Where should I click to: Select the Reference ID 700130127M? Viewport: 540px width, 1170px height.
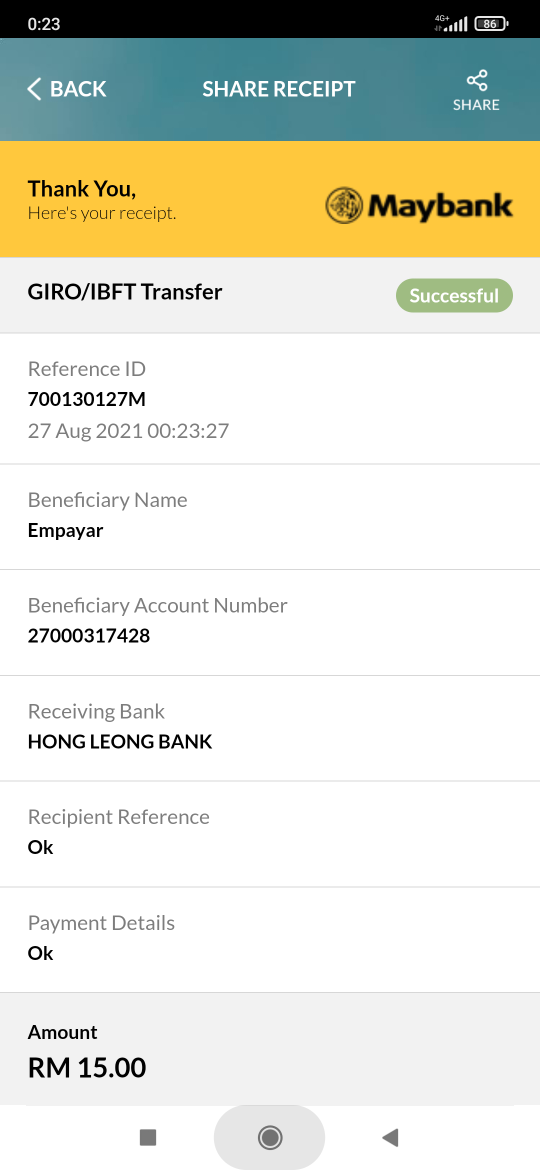87,399
